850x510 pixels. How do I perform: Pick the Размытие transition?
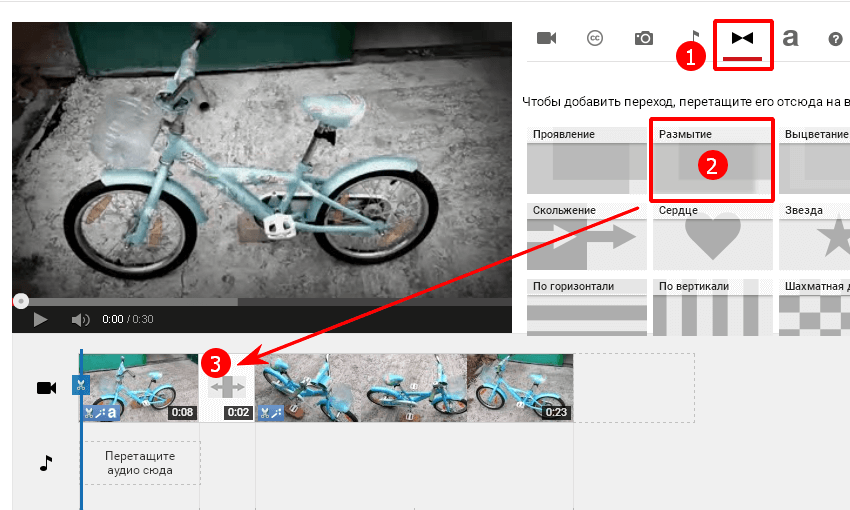(712, 160)
